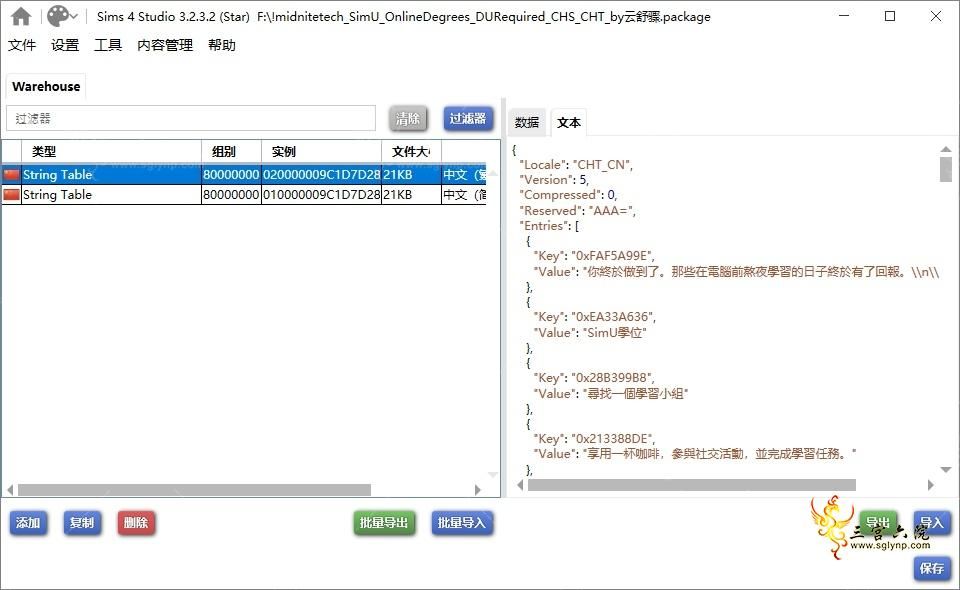
Task: Click flag icon of the 020000009C1D7D28 row
Action: tap(12, 174)
